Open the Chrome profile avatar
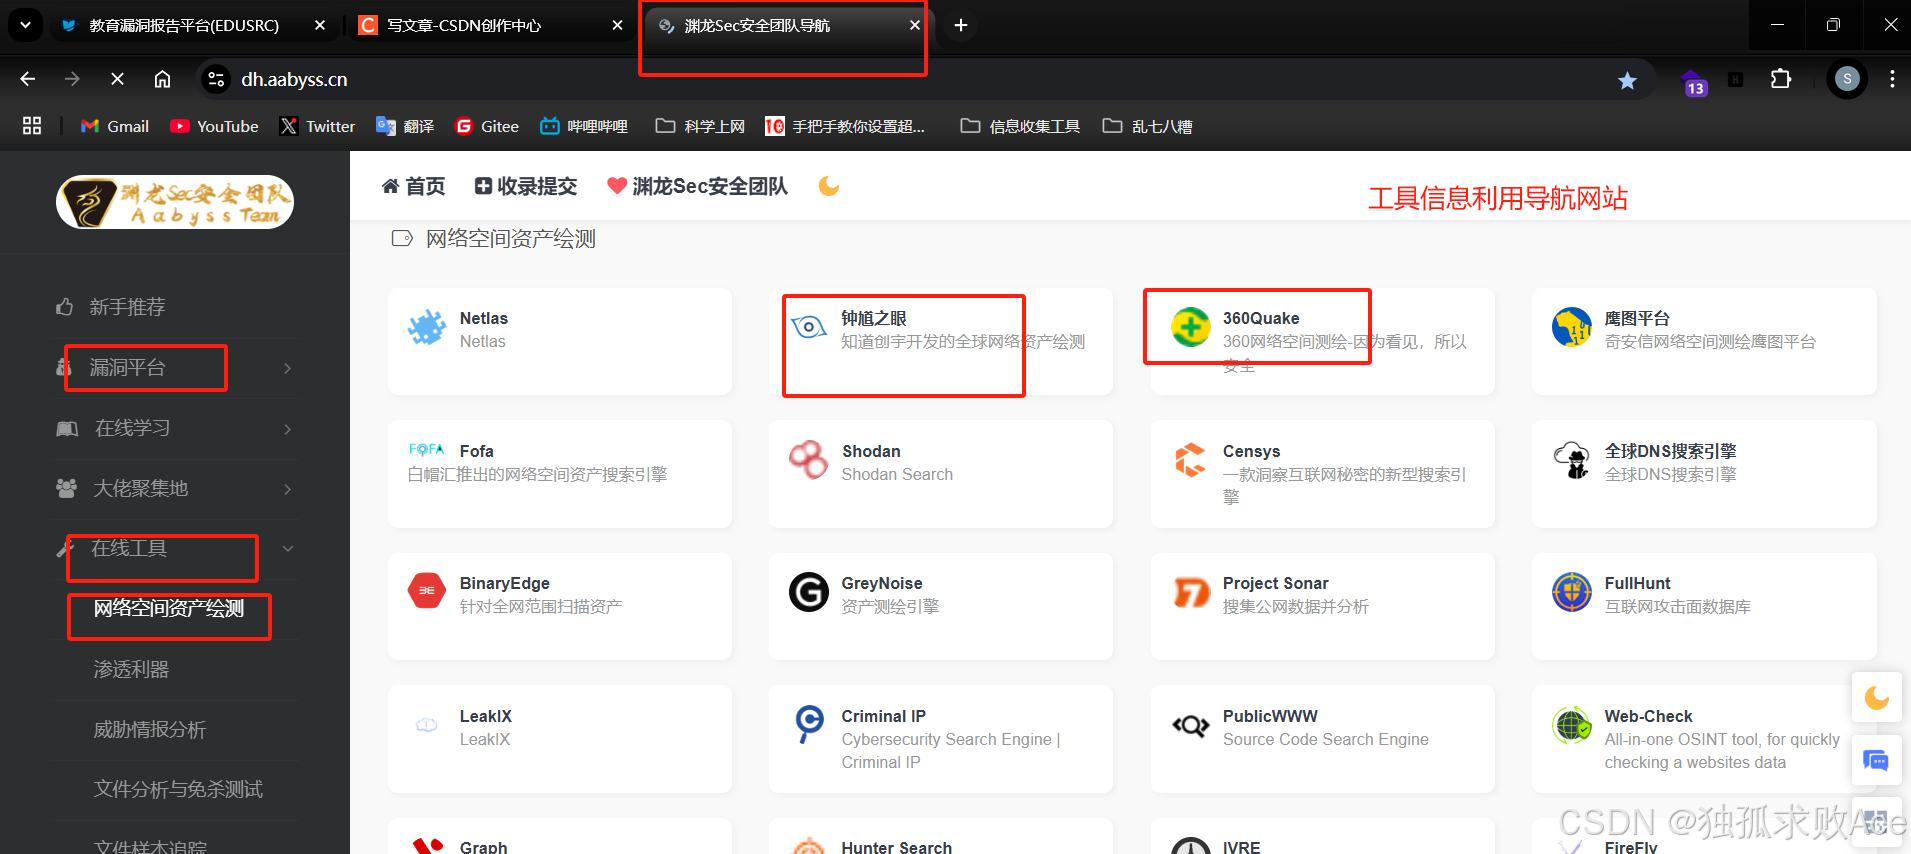 pos(1847,79)
